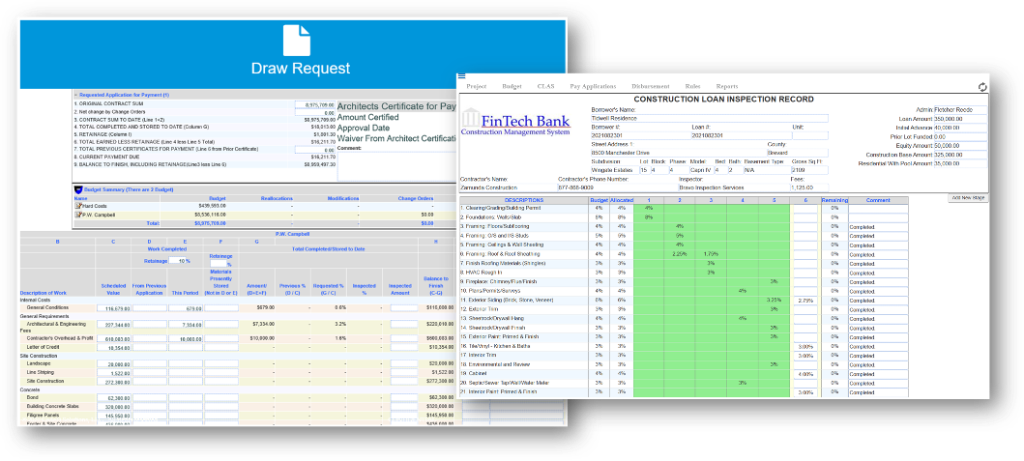1024x461 pixels.
Task: Click the Hard Costs edit icon
Action: pos(77,204)
